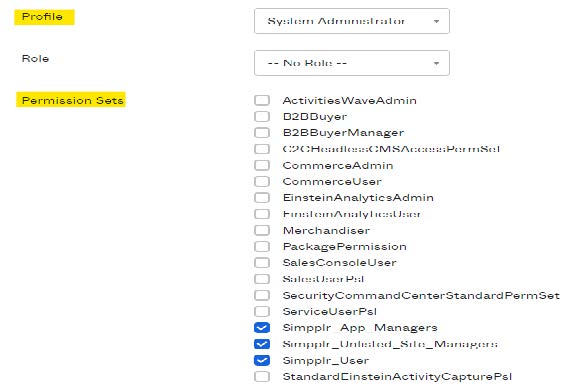
Task: Check the EinsteinAnalyticsUser checkbox
Action: (262, 214)
